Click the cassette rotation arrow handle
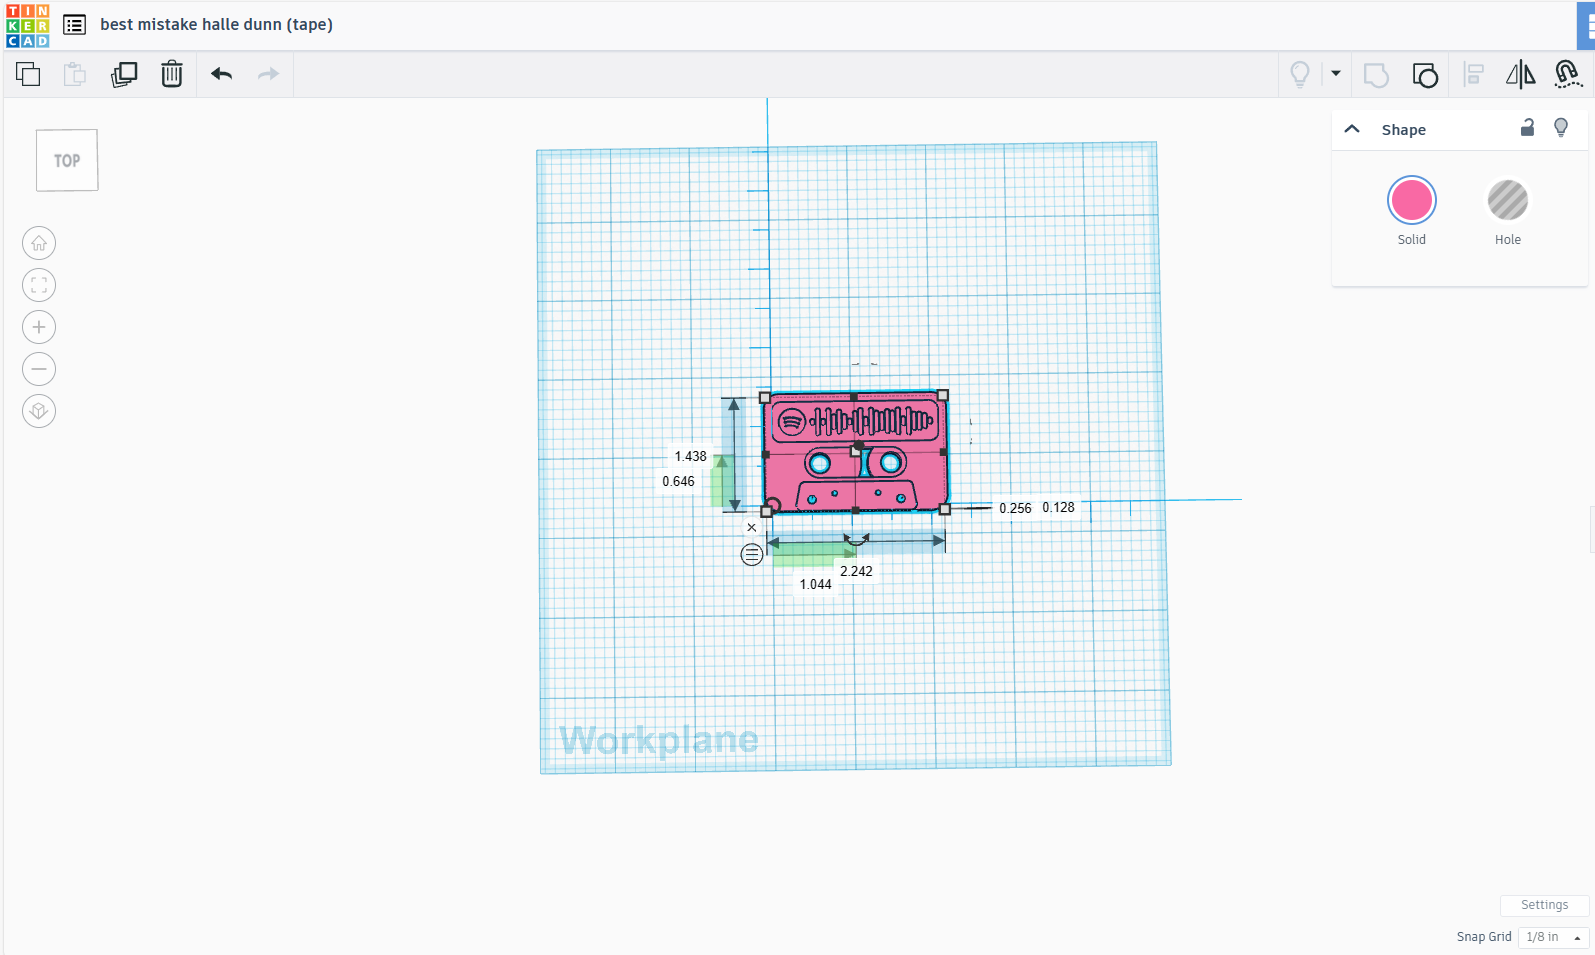1595x955 pixels. click(x=857, y=540)
